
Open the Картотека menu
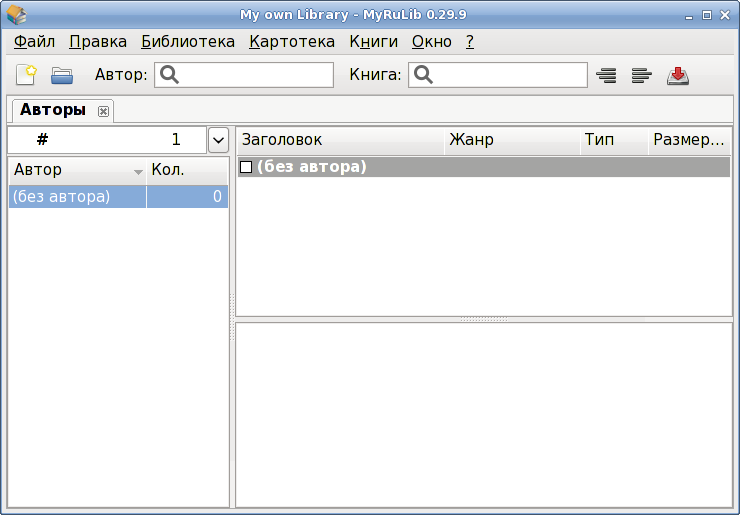click(x=292, y=42)
